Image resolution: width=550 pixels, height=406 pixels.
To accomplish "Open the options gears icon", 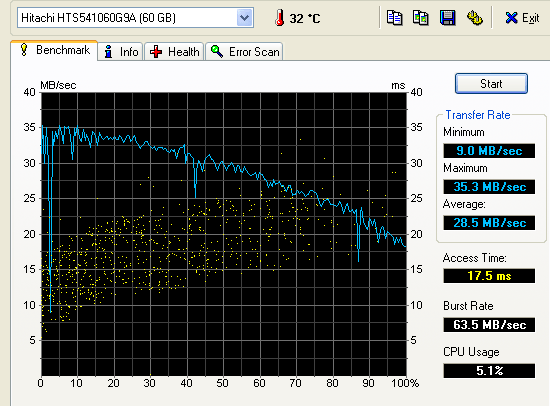I will 474,18.
